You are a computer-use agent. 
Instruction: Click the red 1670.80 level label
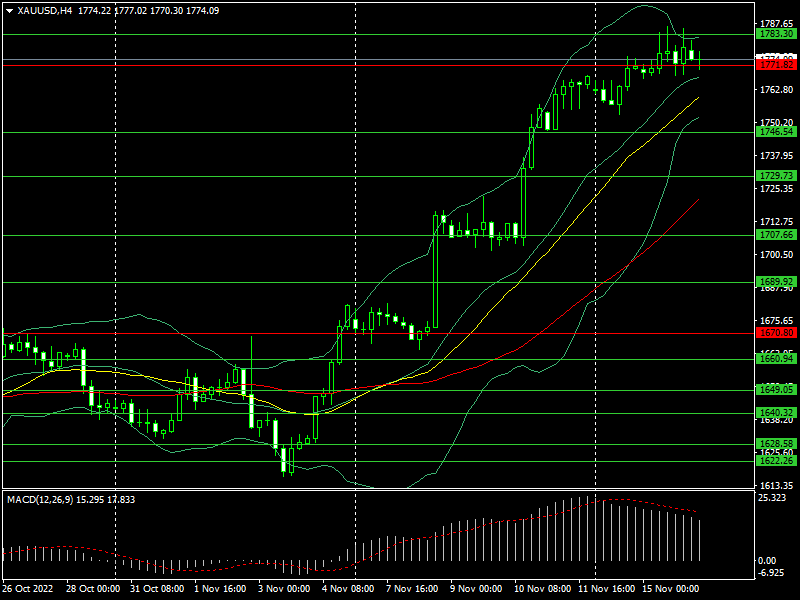(x=776, y=333)
